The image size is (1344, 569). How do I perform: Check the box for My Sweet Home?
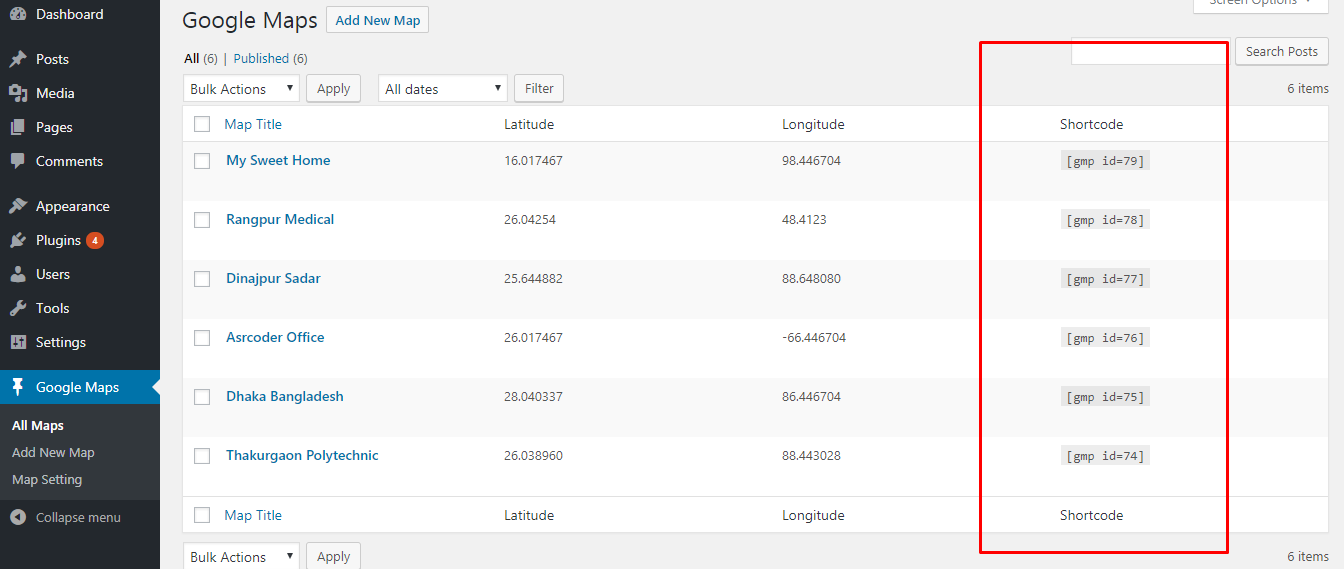tap(202, 160)
